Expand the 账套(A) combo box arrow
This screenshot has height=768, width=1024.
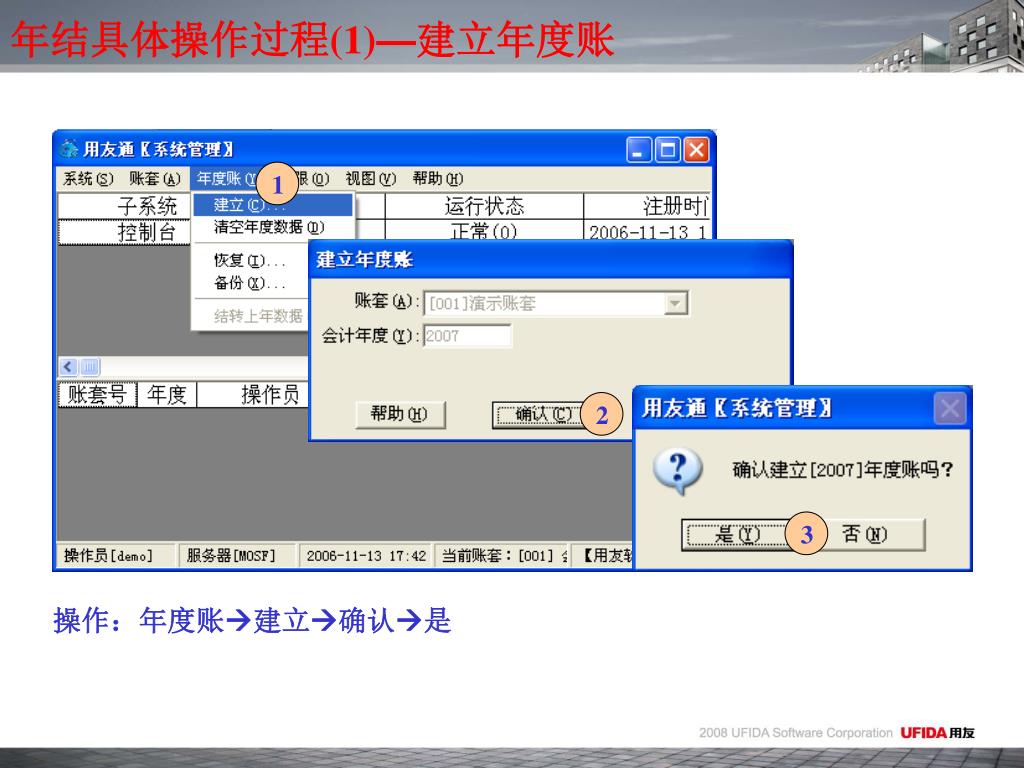(x=675, y=303)
